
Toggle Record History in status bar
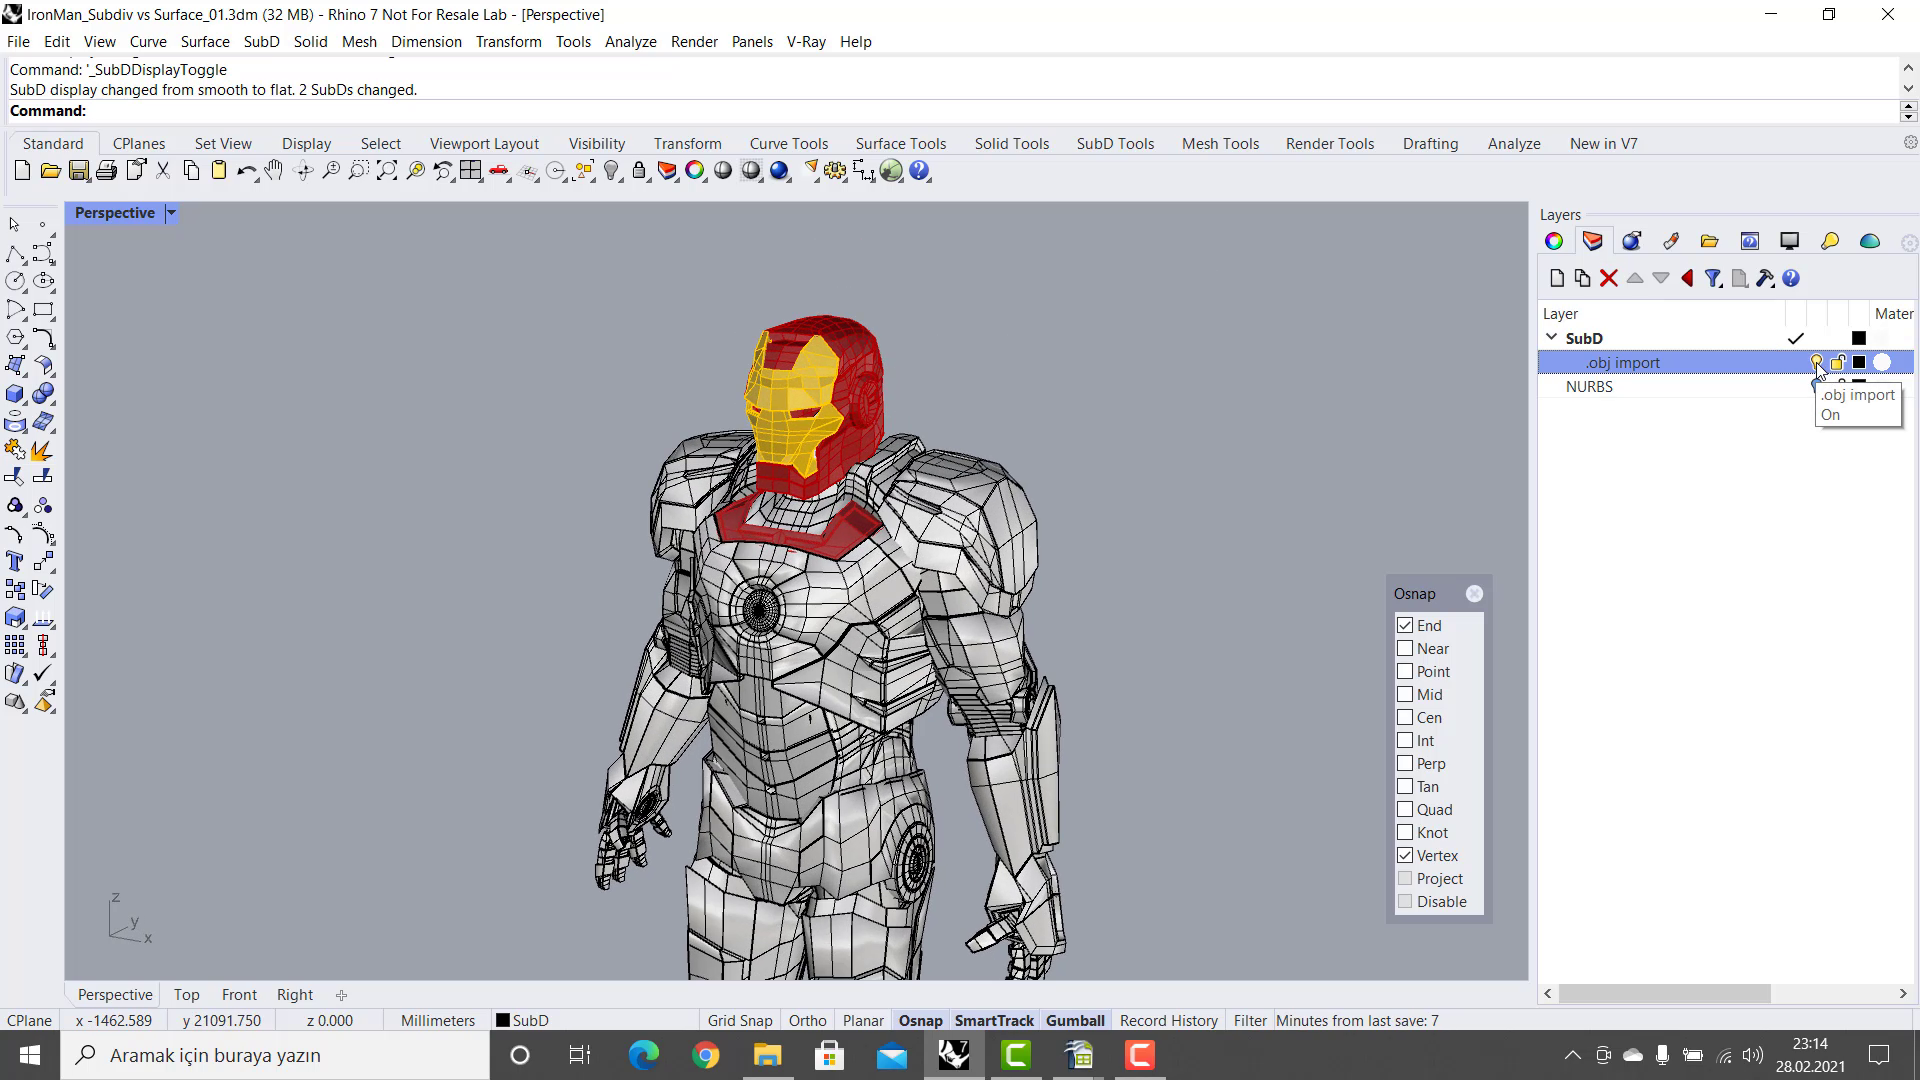(x=1168, y=1021)
